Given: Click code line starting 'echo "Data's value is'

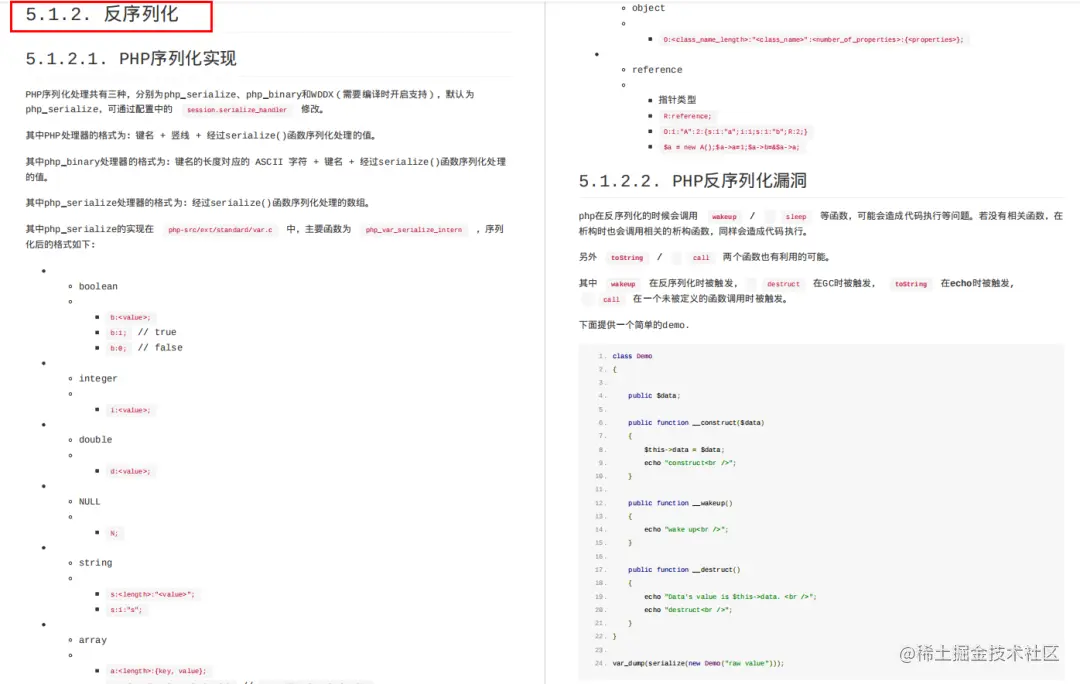Looking at the screenshot, I should 730,597.
